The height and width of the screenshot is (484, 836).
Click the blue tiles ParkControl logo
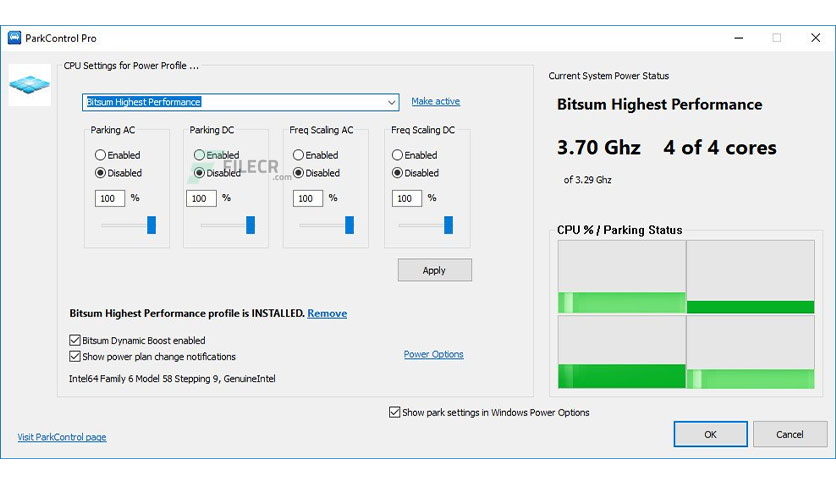[30, 84]
